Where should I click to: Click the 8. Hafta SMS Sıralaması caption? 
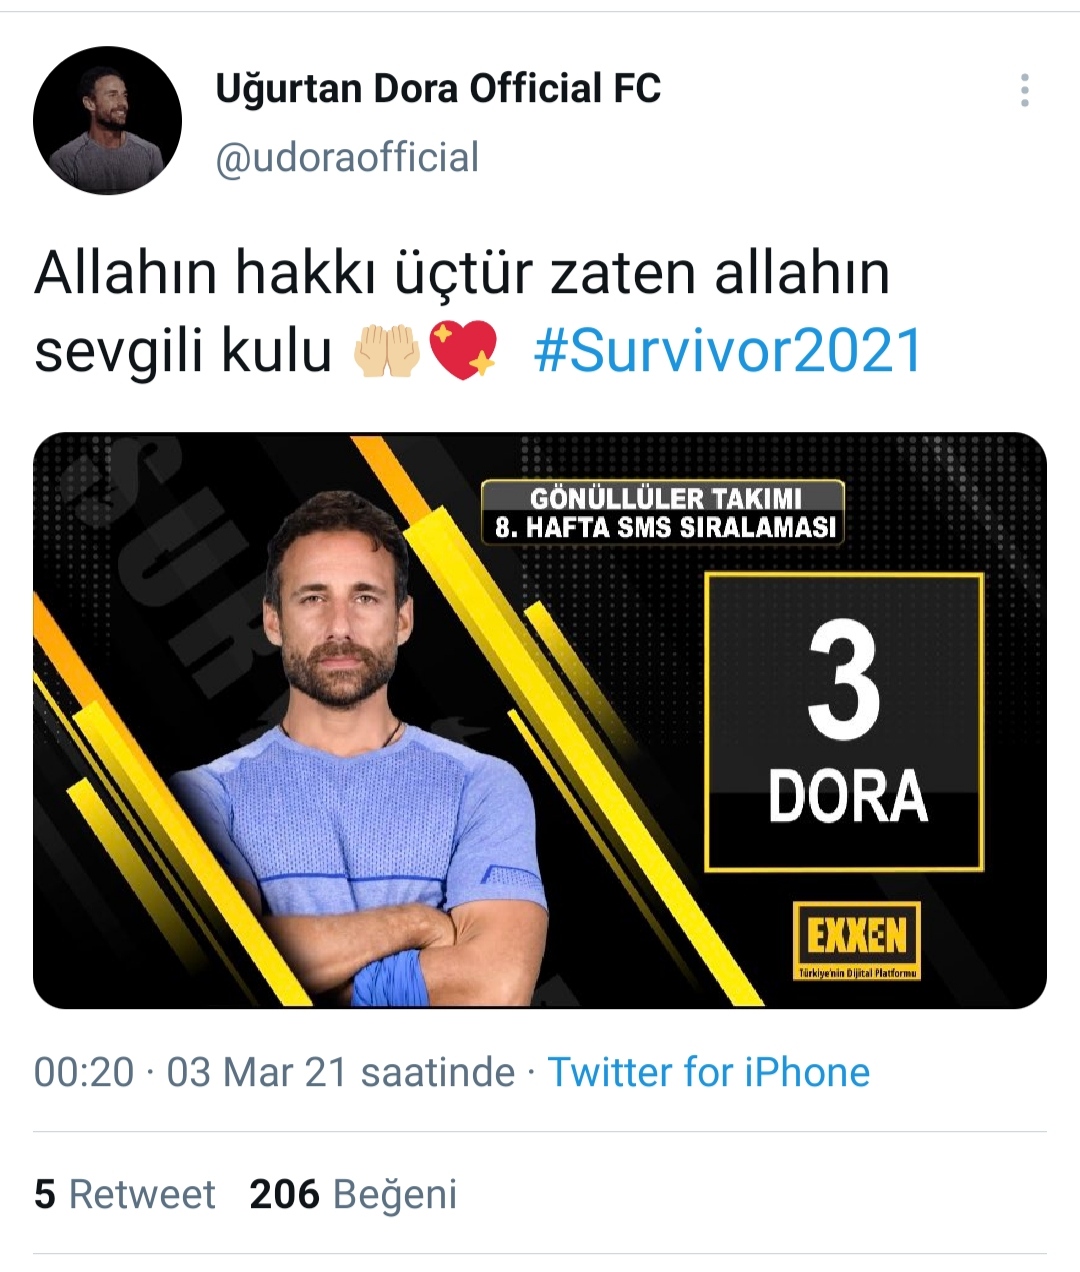coord(665,527)
